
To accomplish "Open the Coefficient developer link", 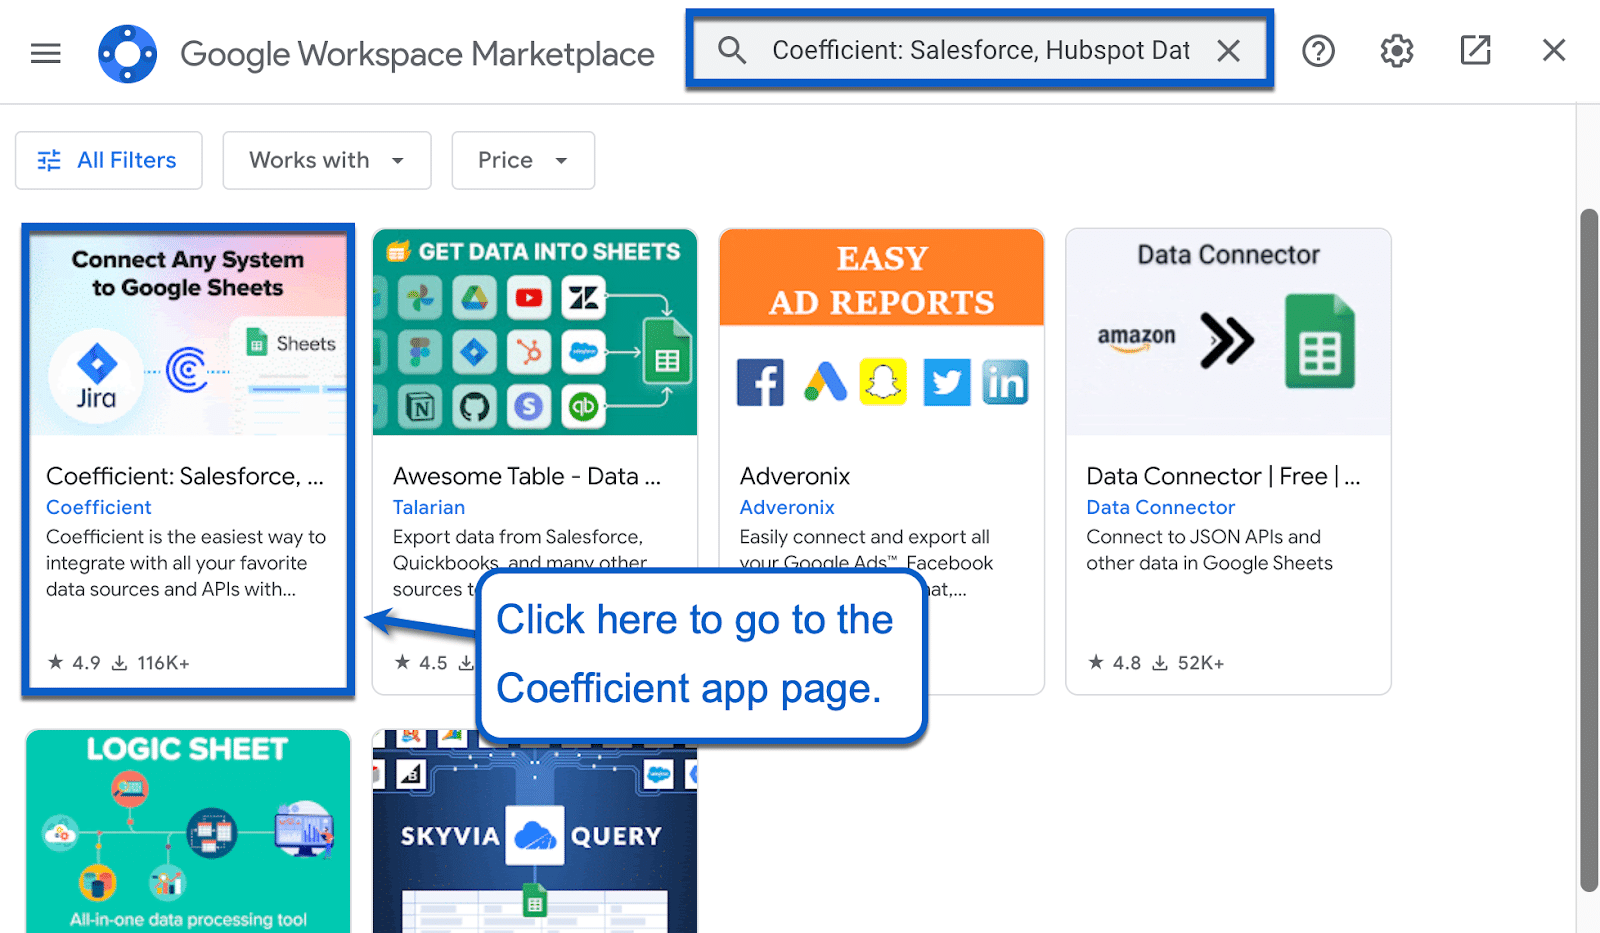I will pyautogui.click(x=99, y=507).
